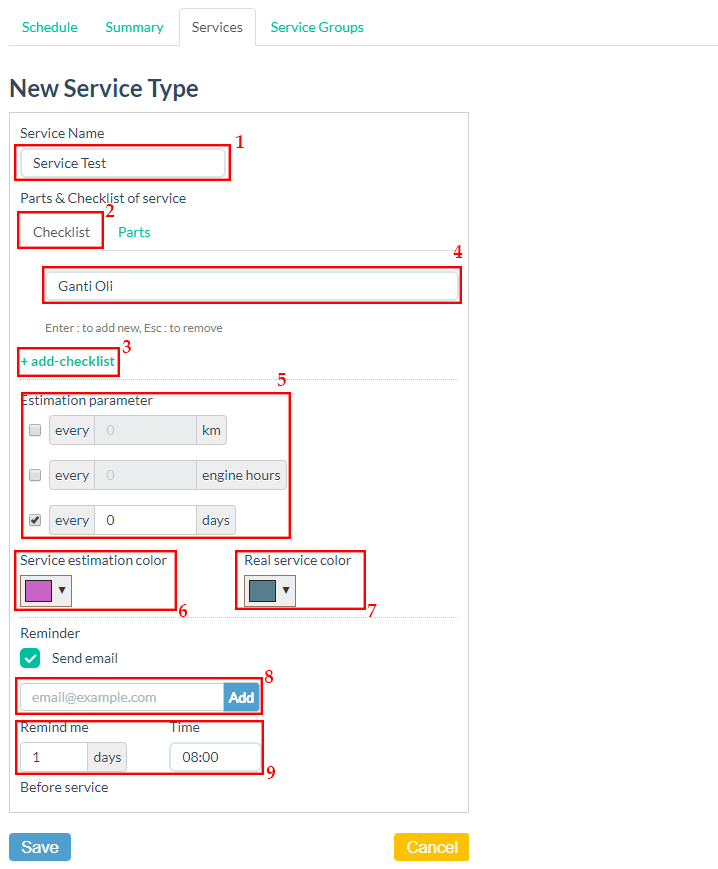Click the reminder Time field showing 08:00
718x869 pixels.
(x=215, y=757)
